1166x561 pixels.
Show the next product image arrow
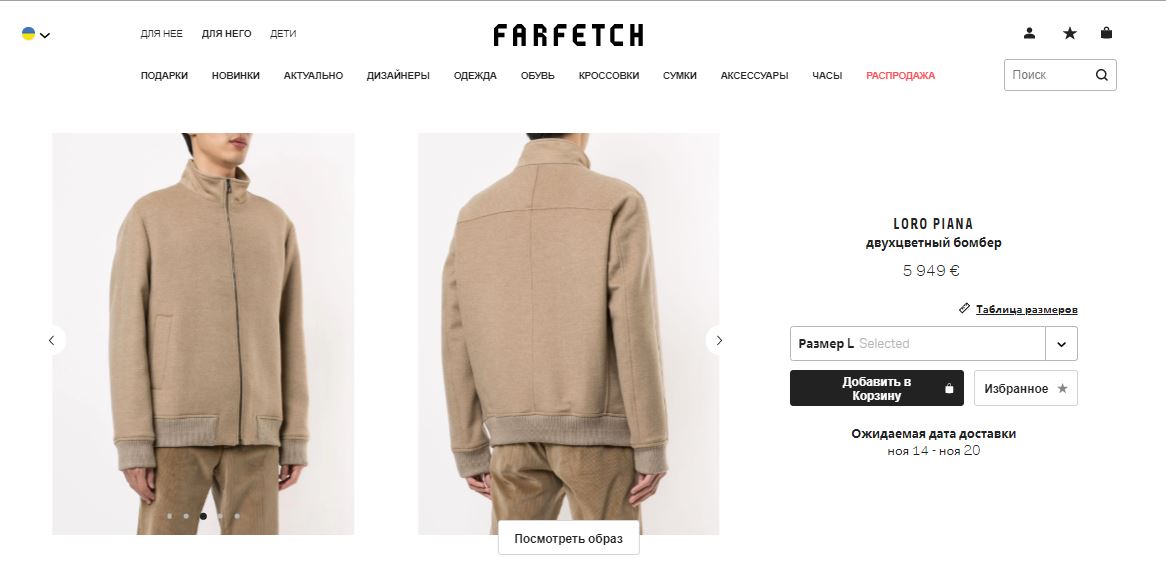[x=719, y=340]
